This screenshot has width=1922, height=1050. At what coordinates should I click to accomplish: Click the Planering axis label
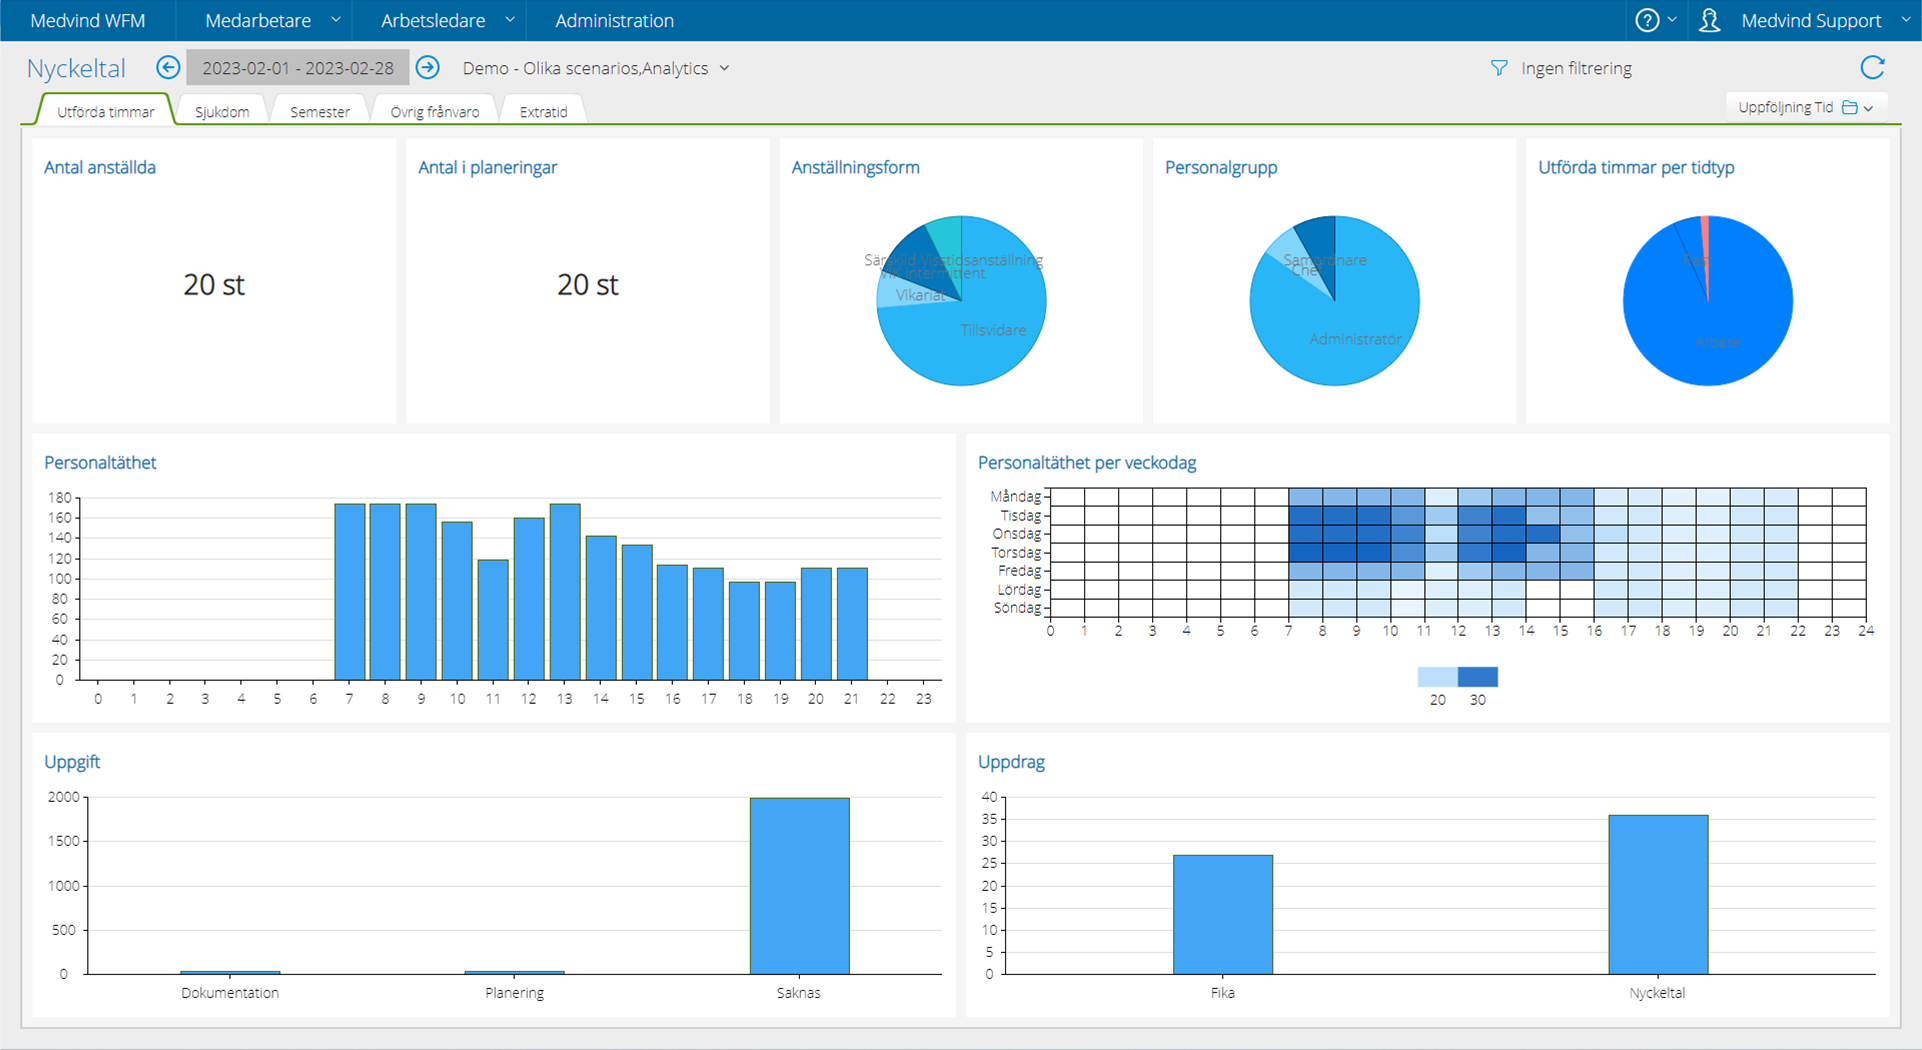point(514,993)
